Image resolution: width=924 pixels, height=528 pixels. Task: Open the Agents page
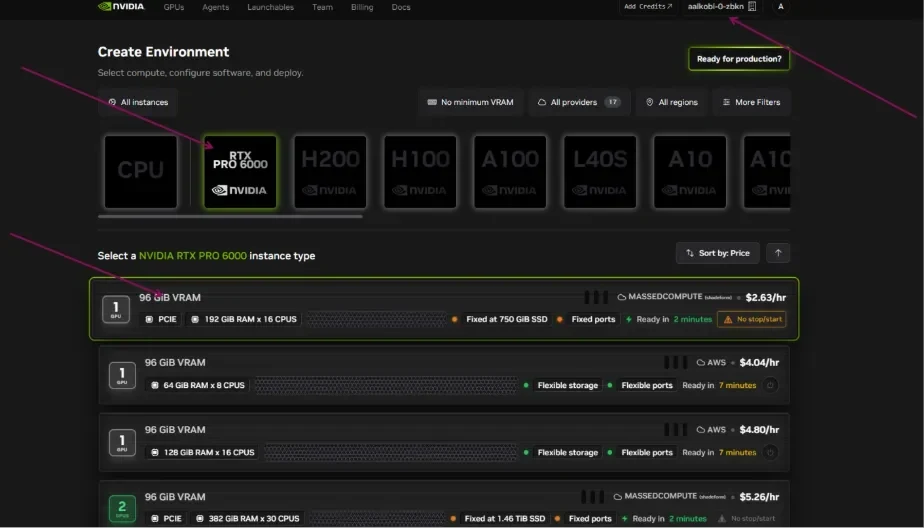(215, 7)
